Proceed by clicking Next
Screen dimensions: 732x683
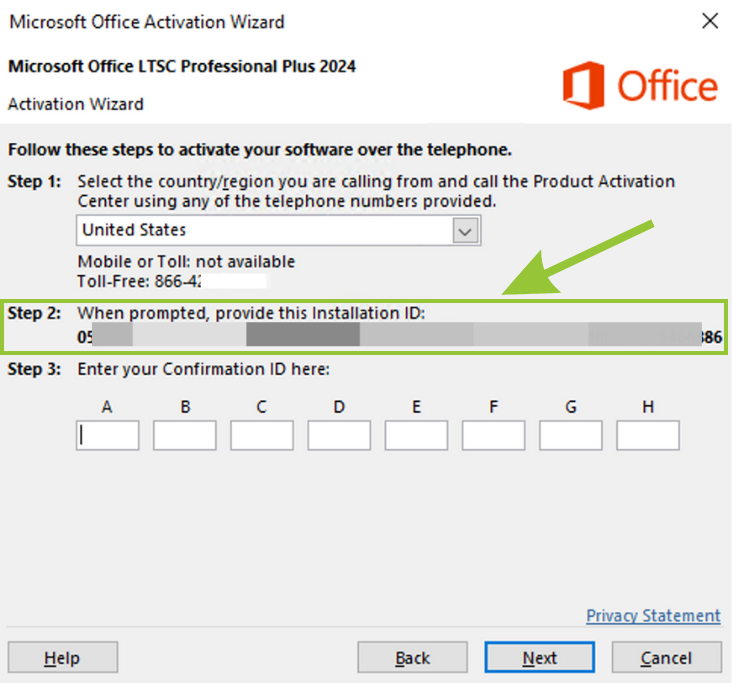click(x=539, y=657)
